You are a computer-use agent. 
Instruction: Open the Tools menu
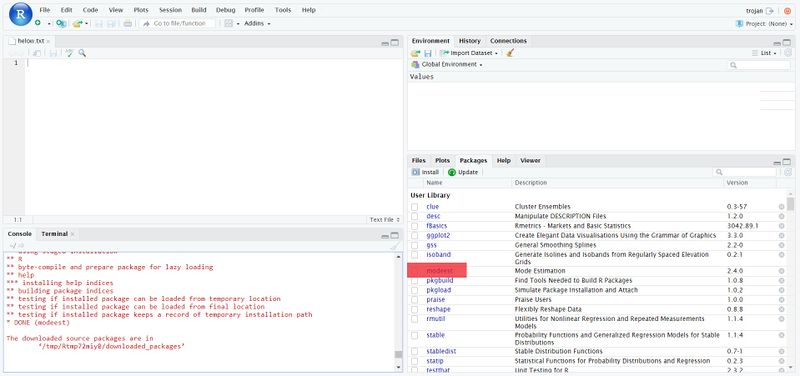point(283,10)
